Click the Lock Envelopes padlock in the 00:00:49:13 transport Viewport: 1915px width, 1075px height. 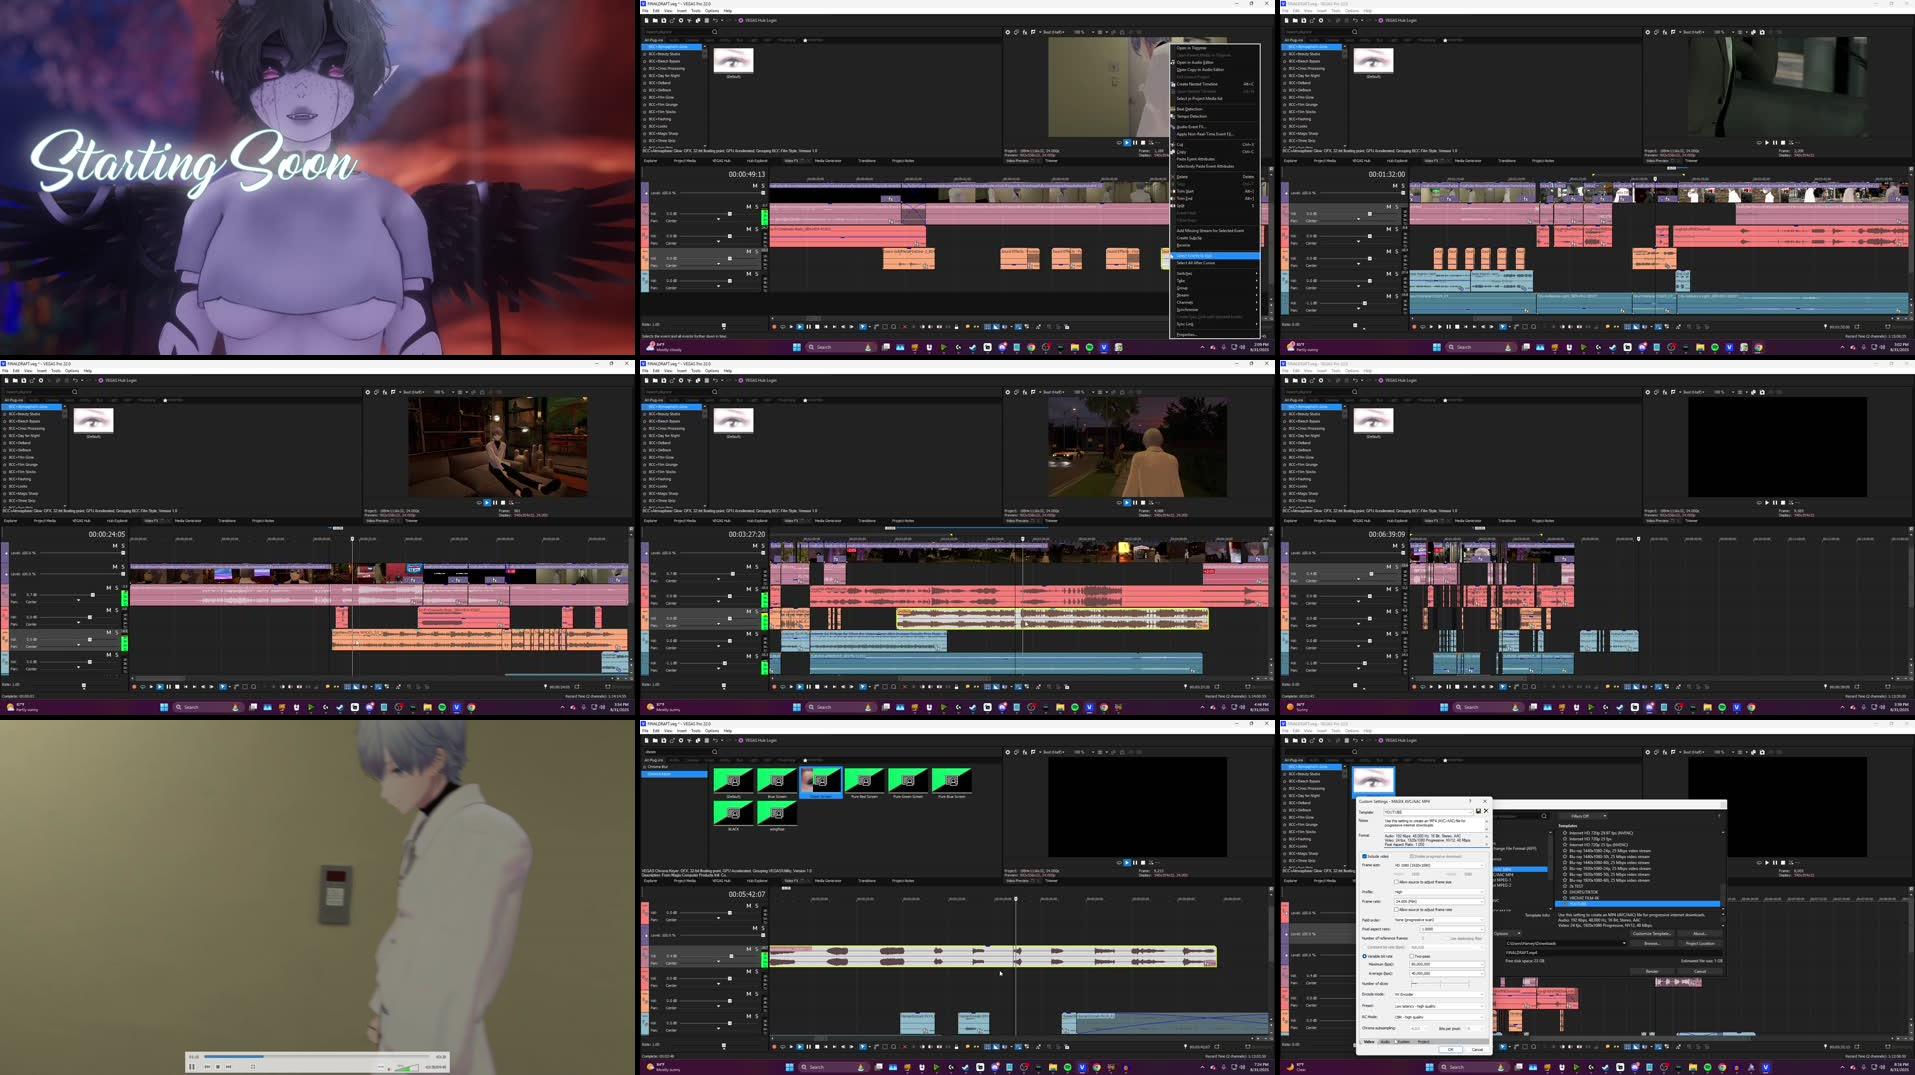[956, 327]
